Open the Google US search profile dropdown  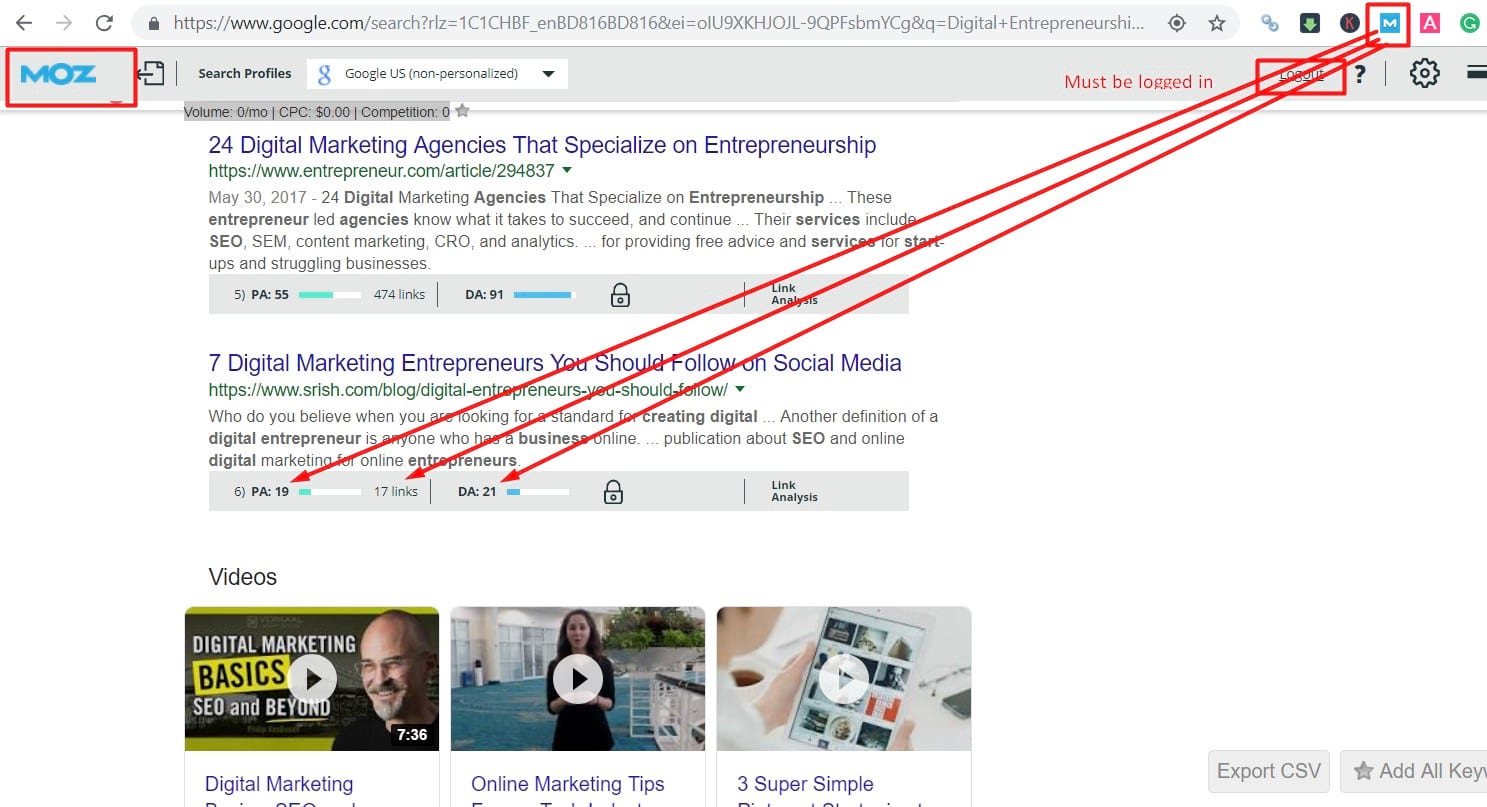coord(437,74)
